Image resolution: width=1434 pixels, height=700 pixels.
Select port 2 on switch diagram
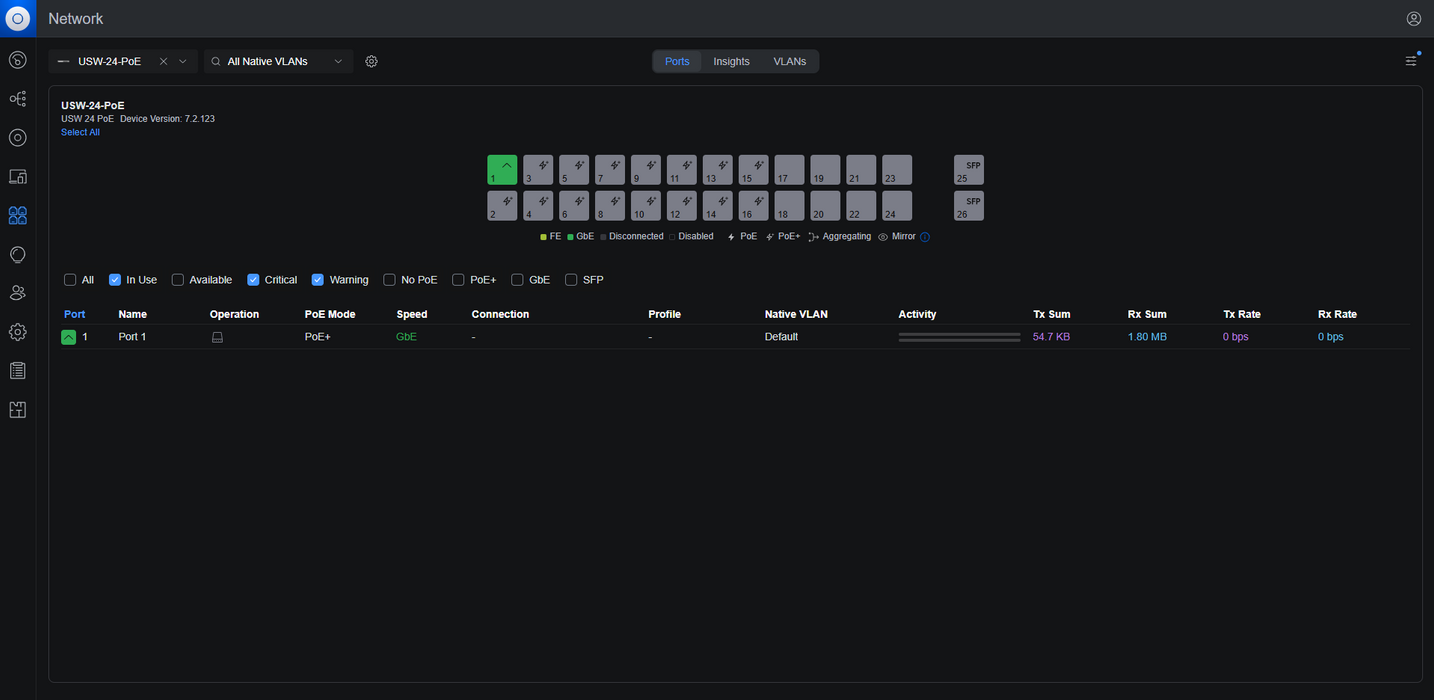point(502,206)
